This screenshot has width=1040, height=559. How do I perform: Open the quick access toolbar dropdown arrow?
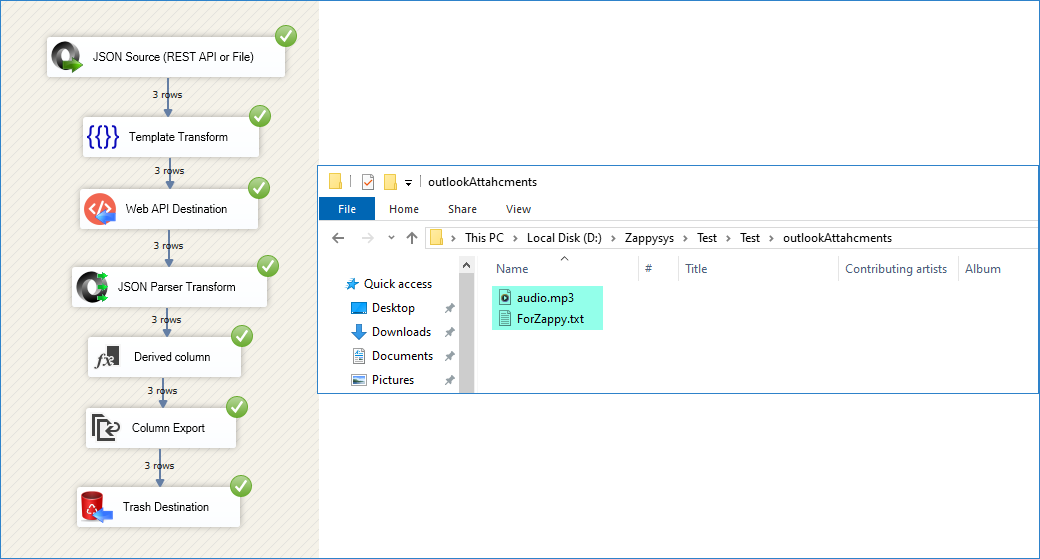coord(409,183)
